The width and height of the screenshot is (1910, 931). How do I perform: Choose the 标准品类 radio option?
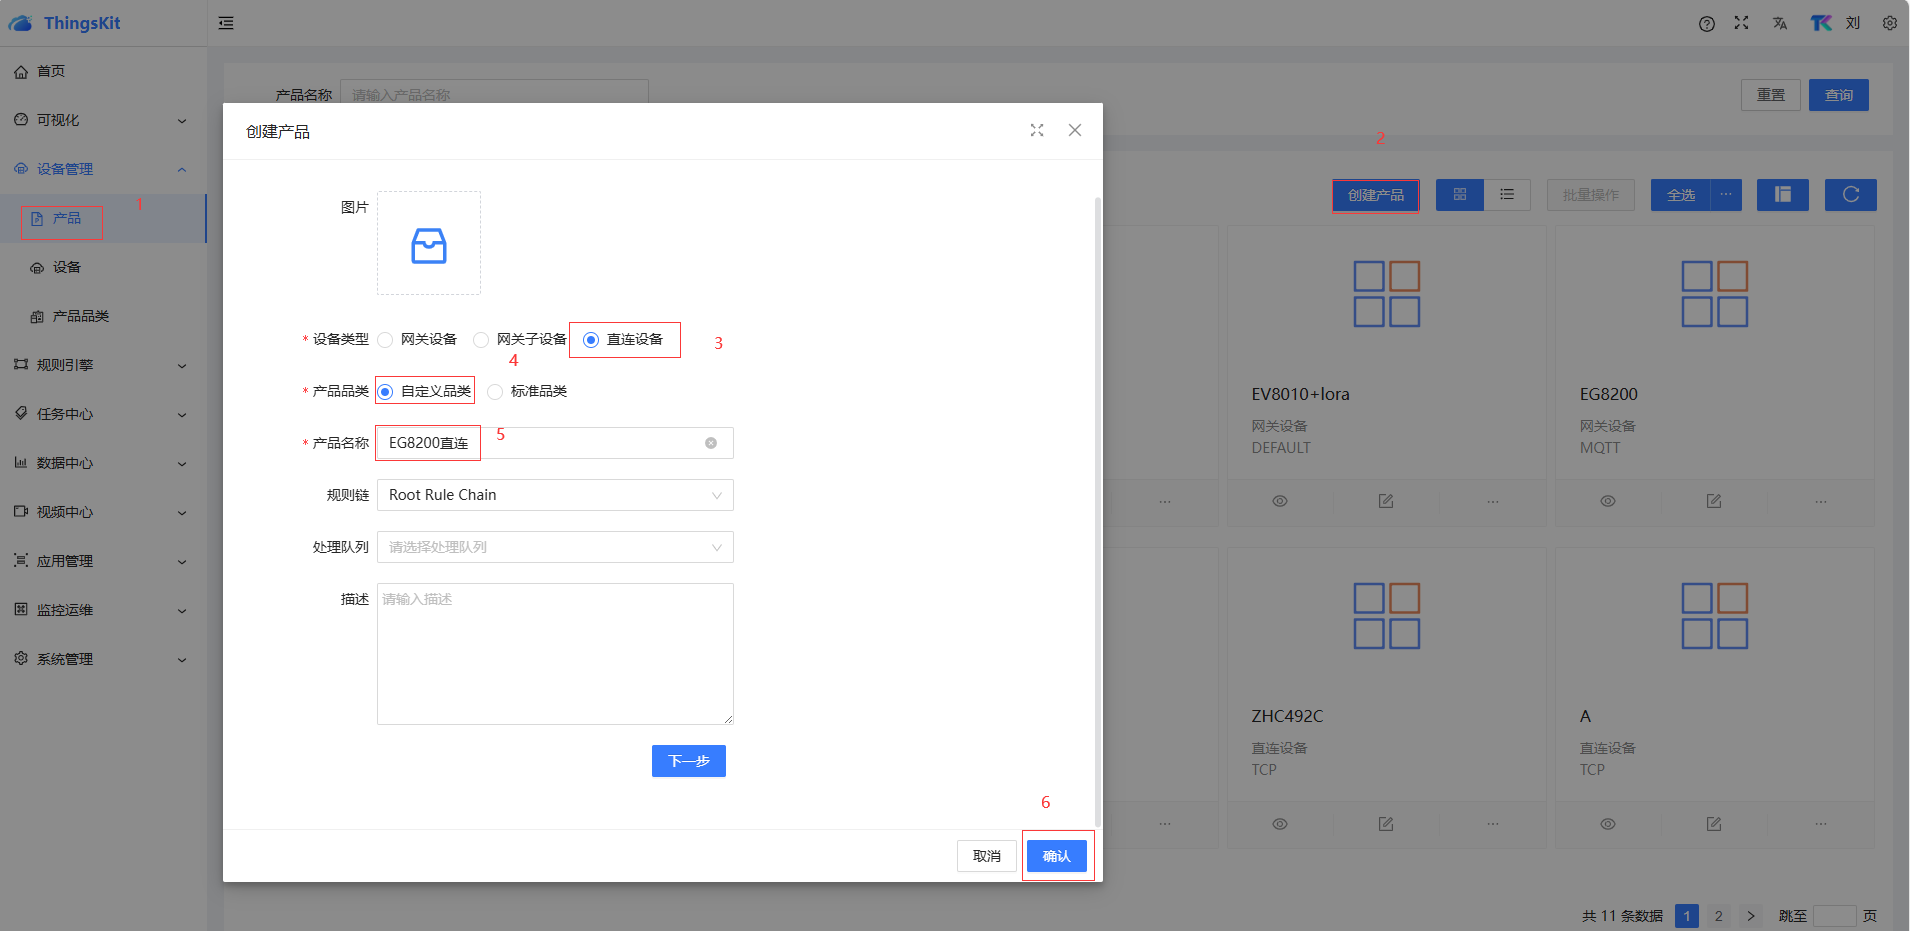(x=496, y=392)
